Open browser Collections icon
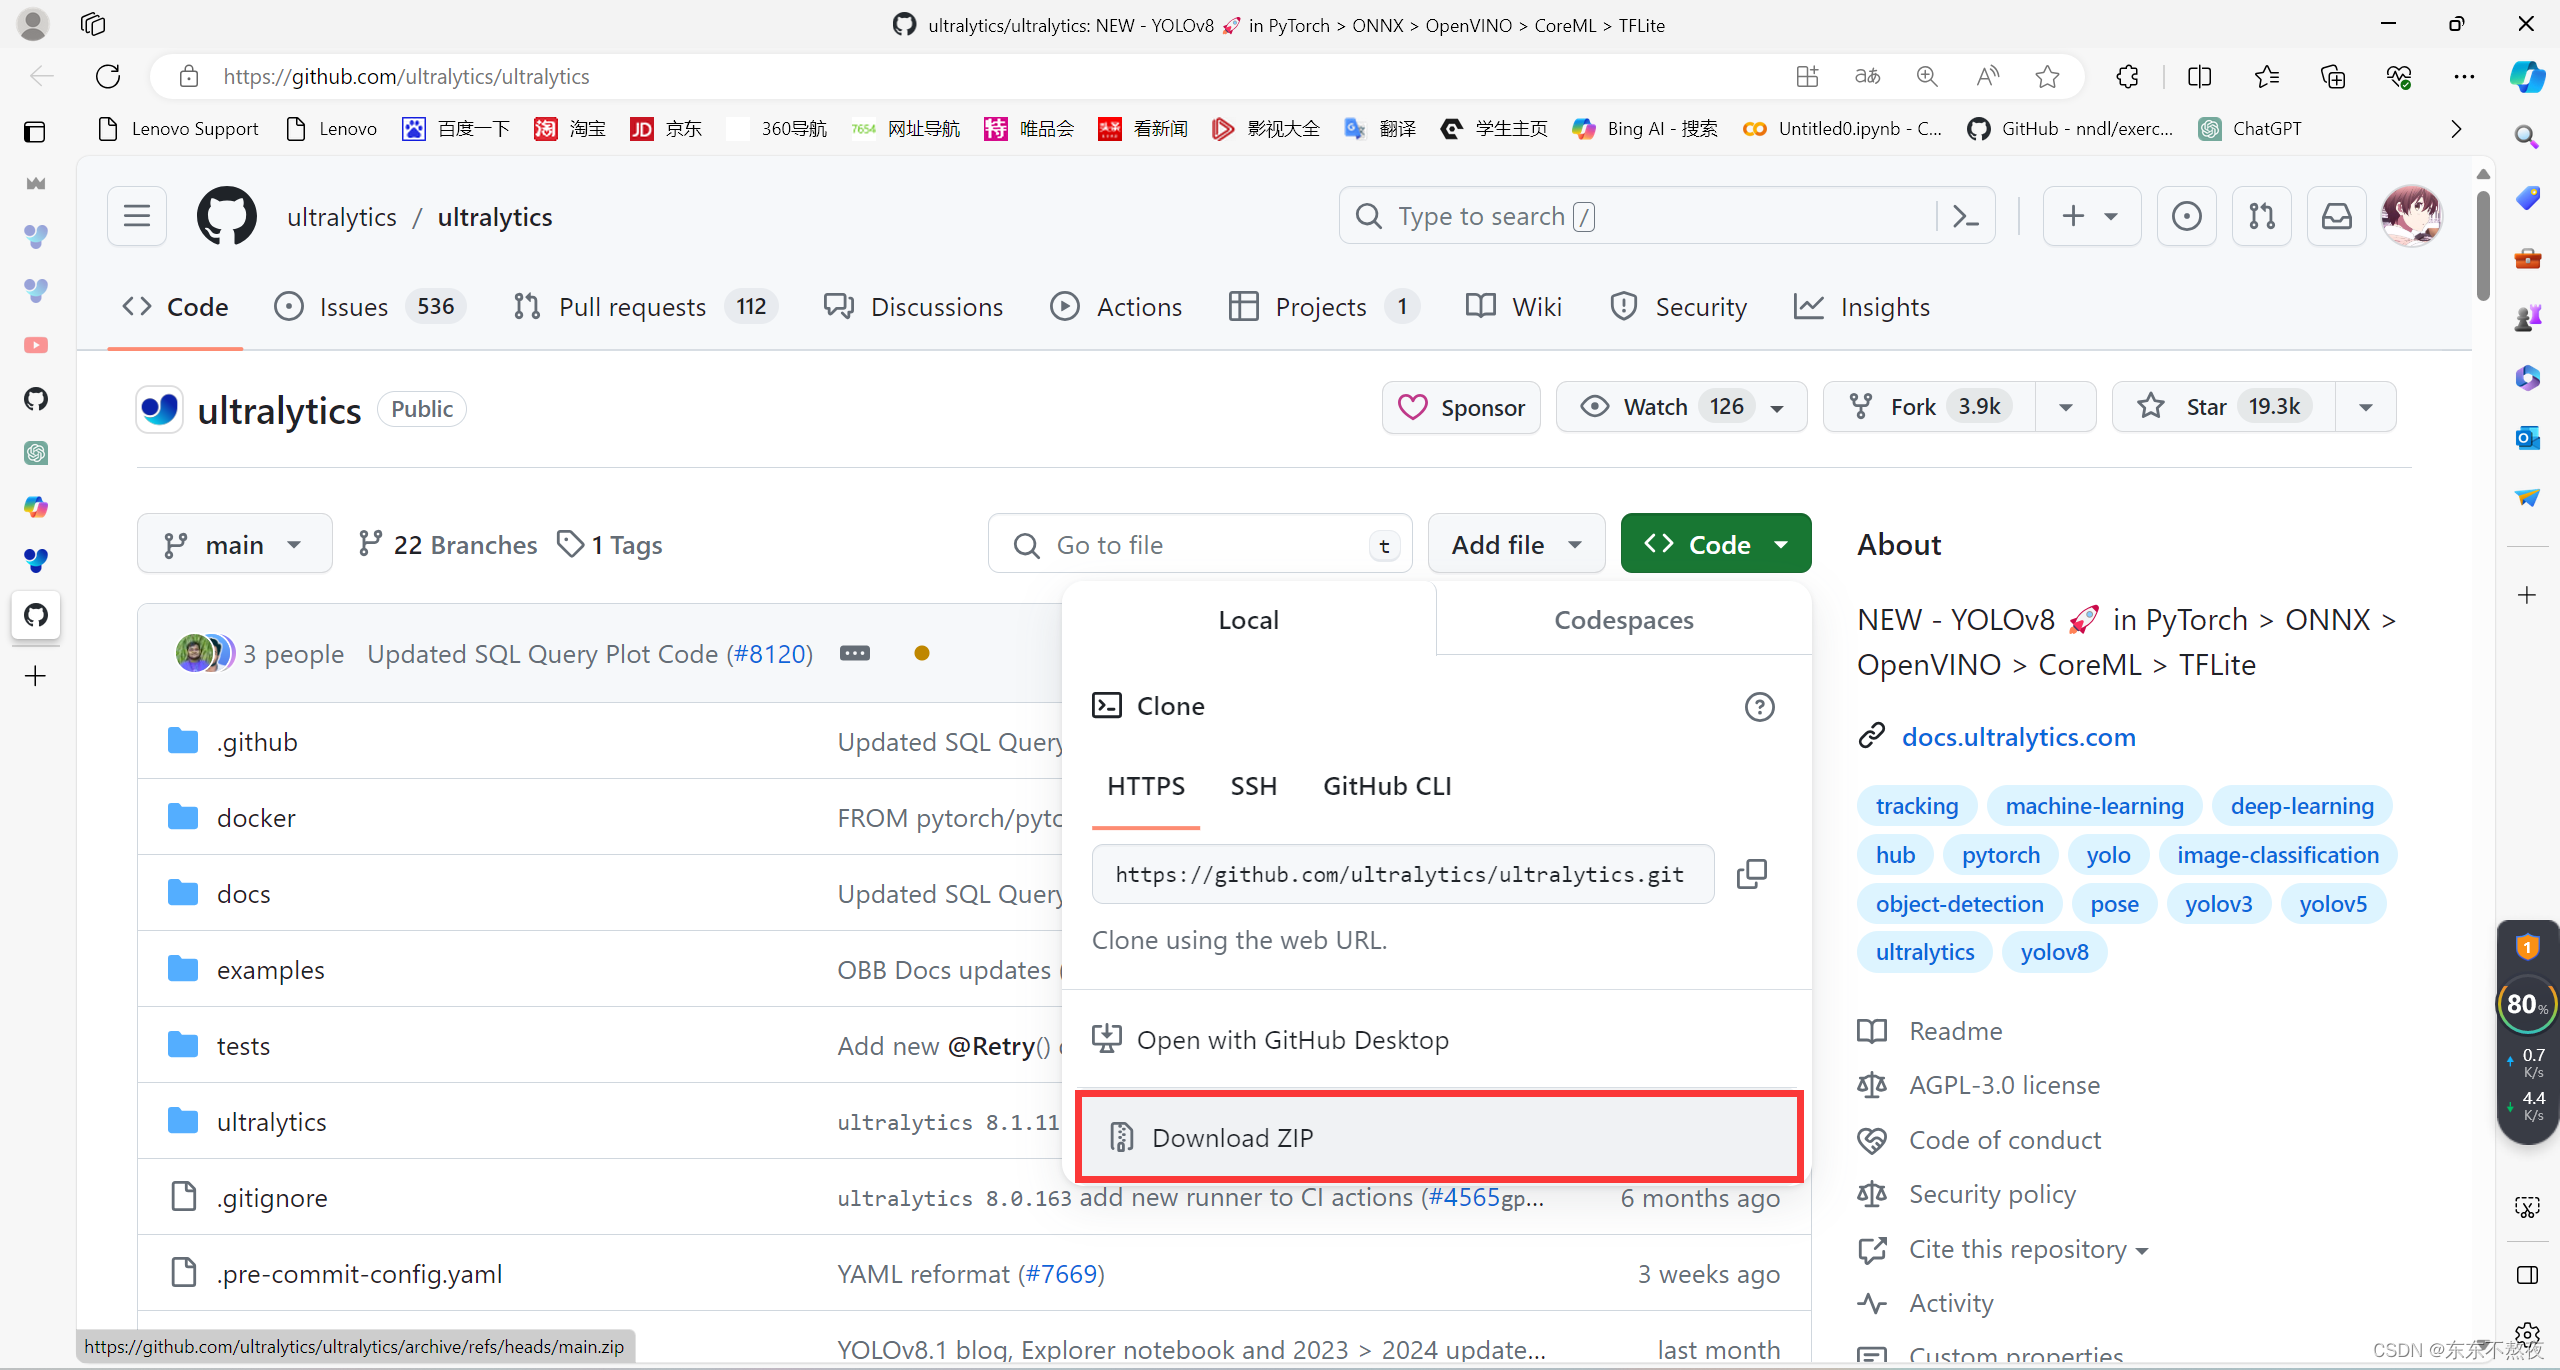The width and height of the screenshot is (2560, 1370). (x=2332, y=76)
